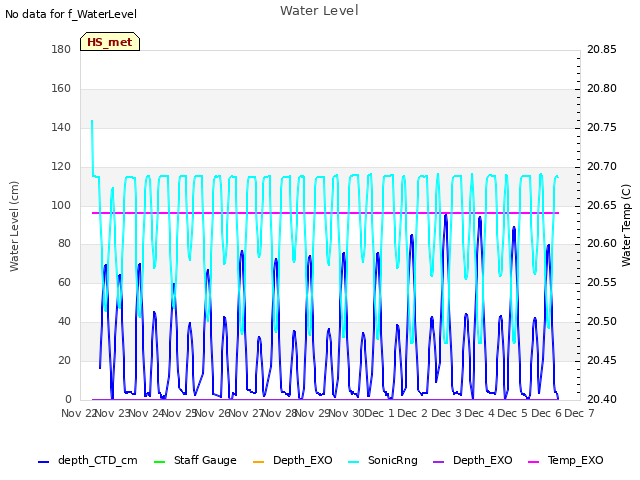Click the 'Dec 7' x-axis date label
The height and width of the screenshot is (480, 640).
tap(579, 413)
